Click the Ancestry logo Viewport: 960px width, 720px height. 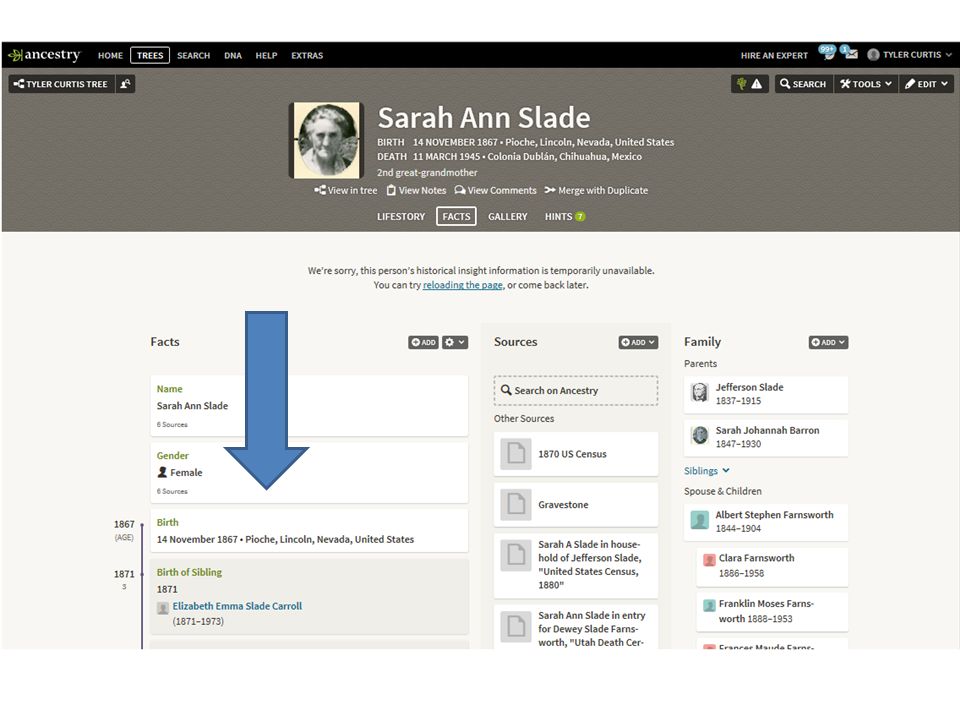pyautogui.click(x=44, y=55)
